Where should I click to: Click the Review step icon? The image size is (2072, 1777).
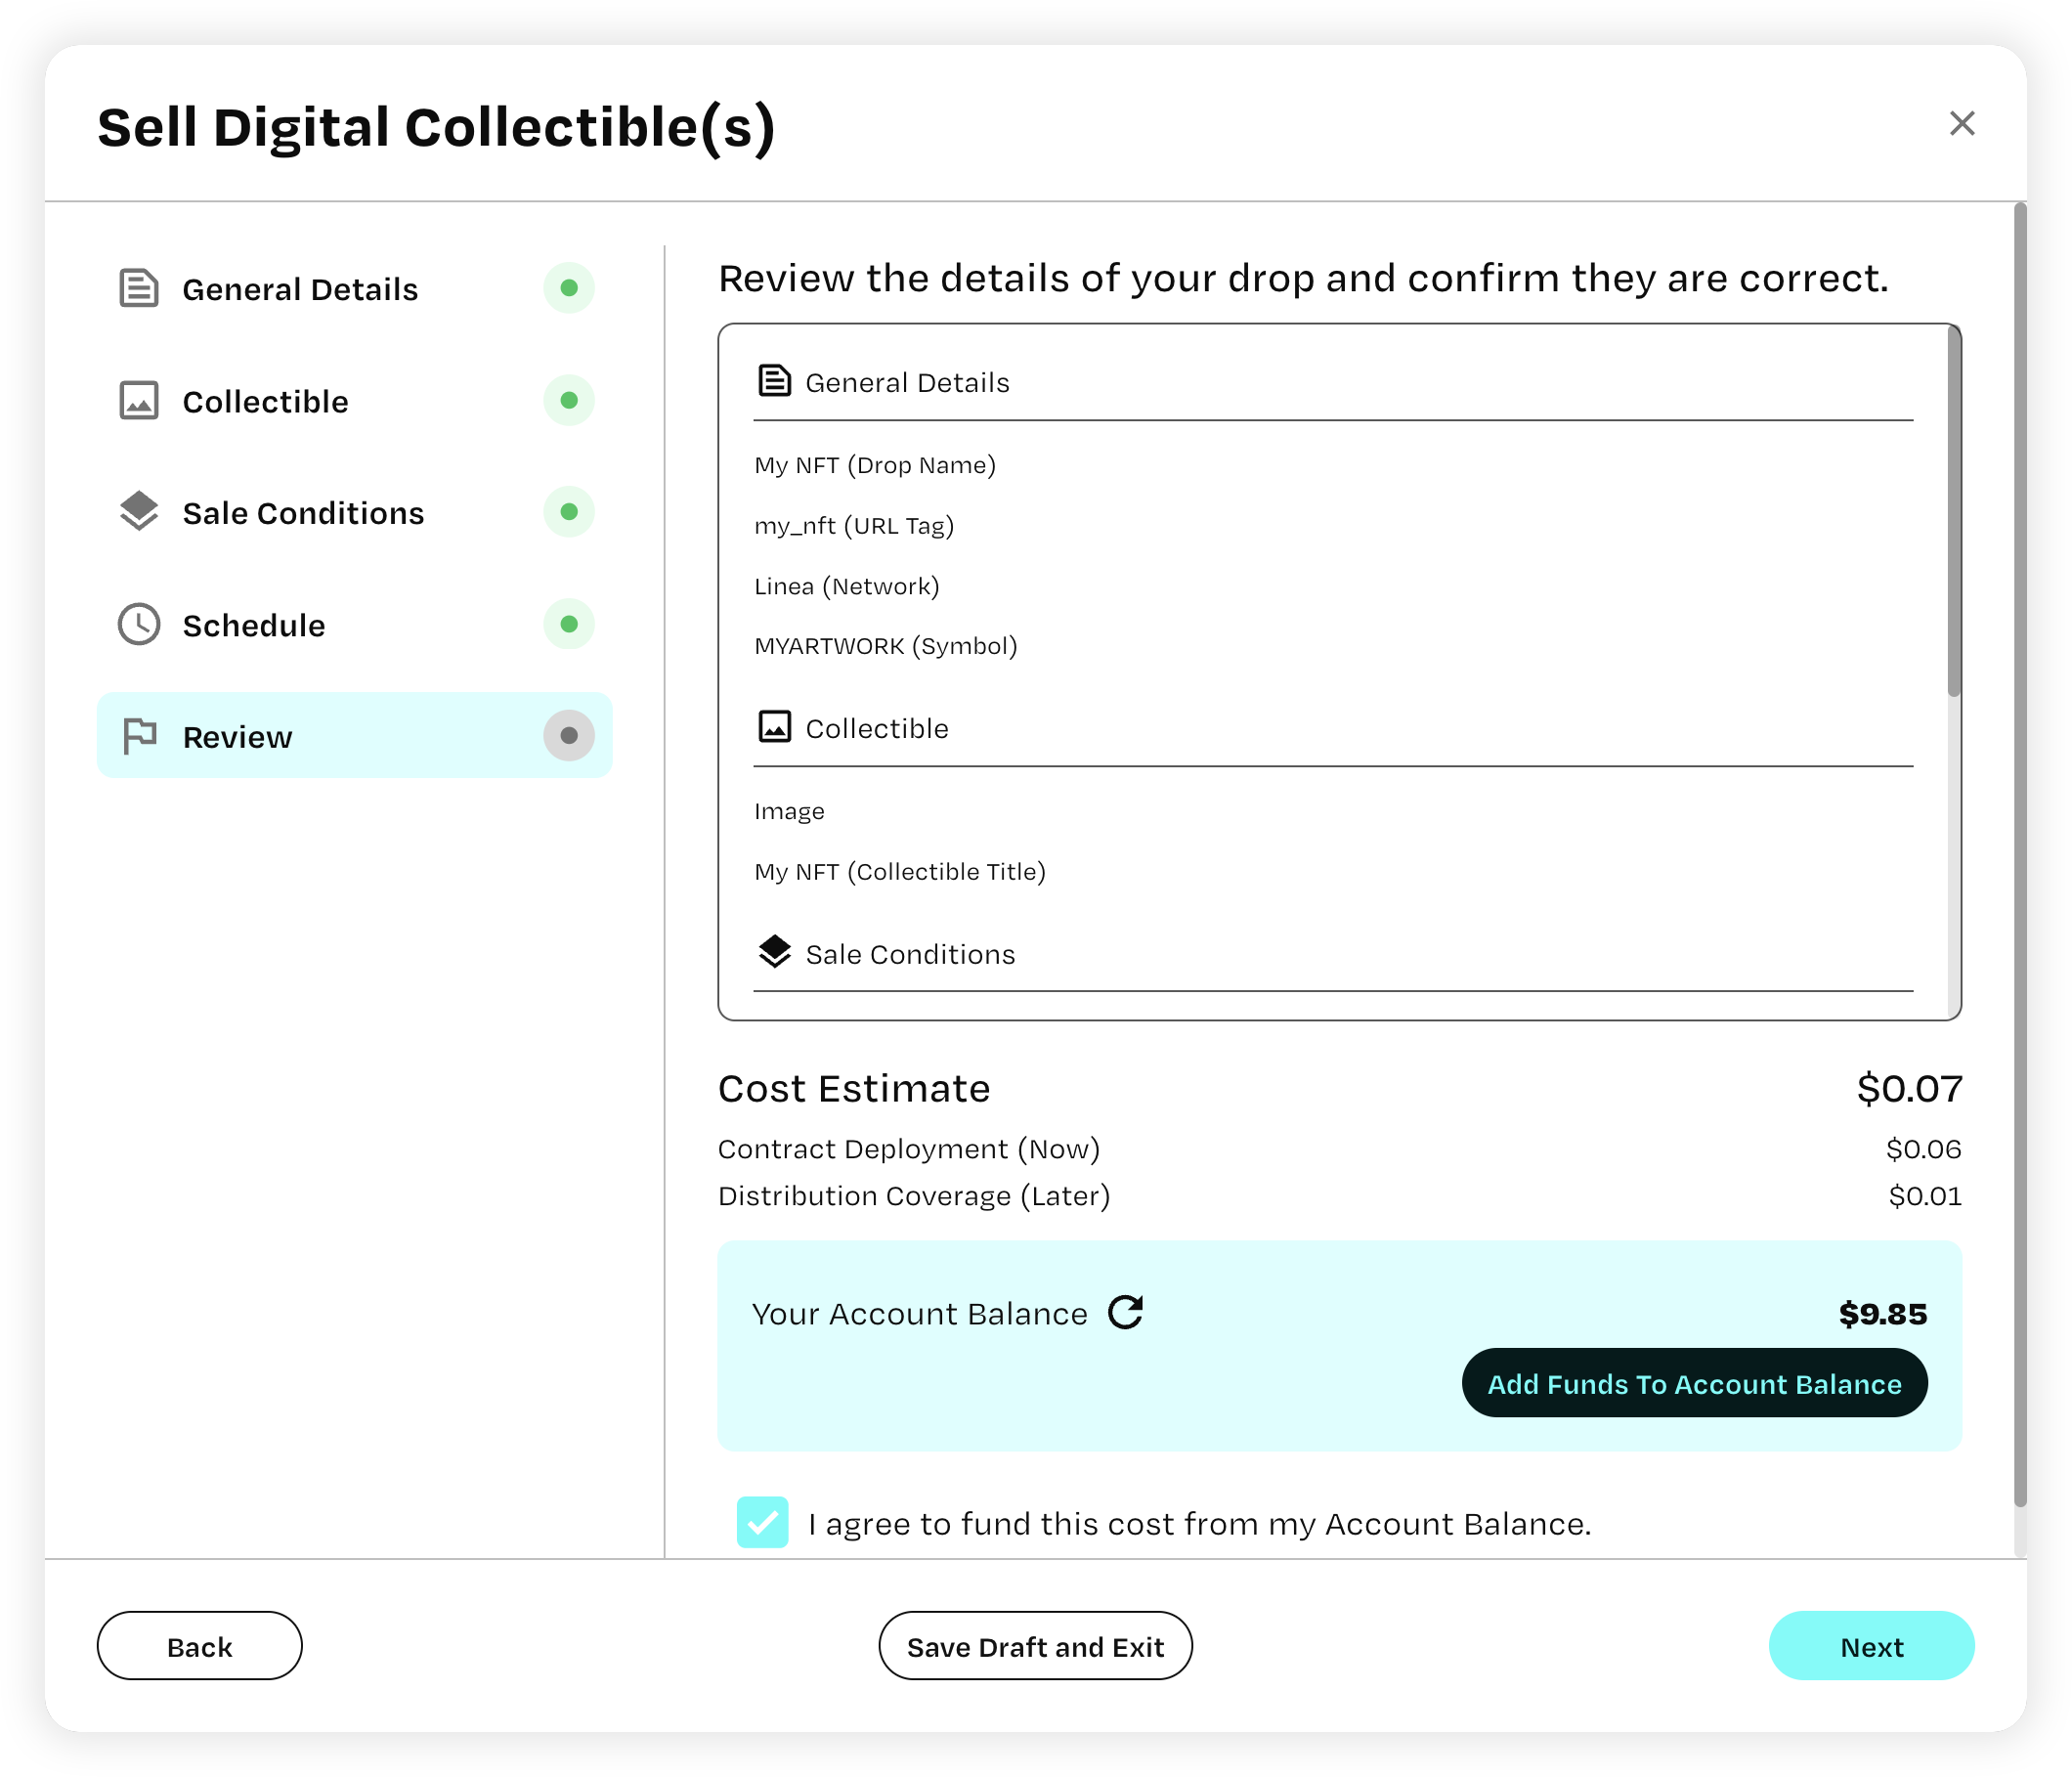coord(139,737)
